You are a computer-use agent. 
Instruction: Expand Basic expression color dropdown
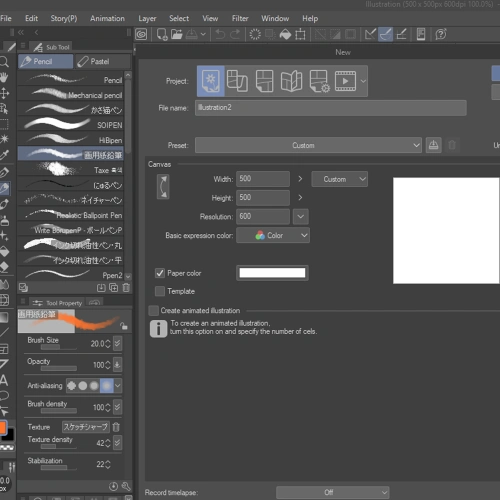point(273,235)
